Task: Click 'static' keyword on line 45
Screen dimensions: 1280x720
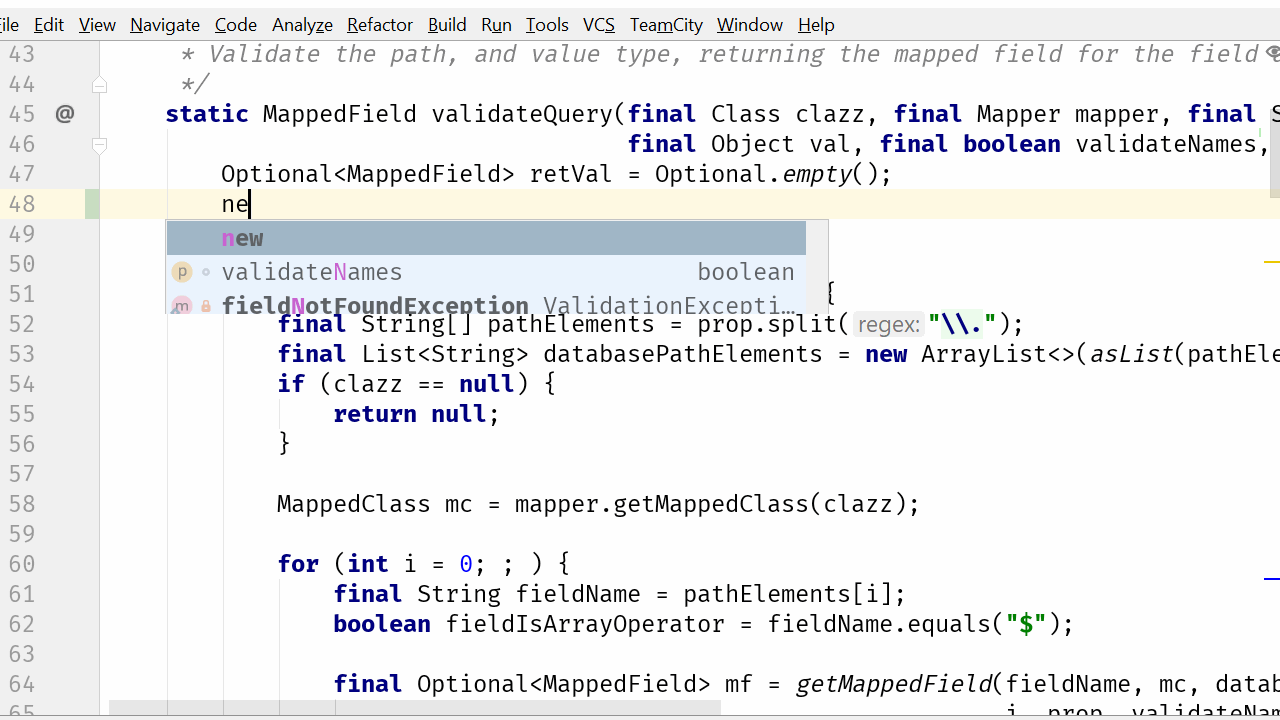Action: (207, 114)
